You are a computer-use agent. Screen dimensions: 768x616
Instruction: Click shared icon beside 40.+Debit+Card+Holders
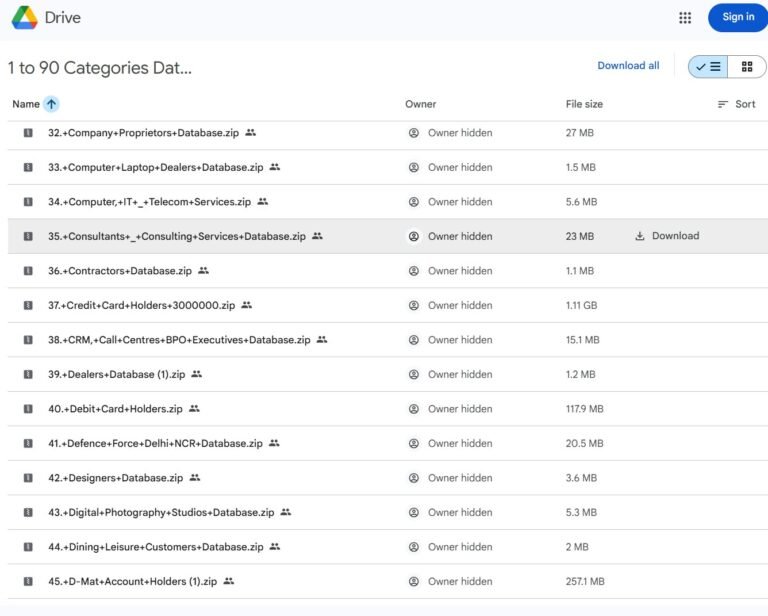coord(194,408)
